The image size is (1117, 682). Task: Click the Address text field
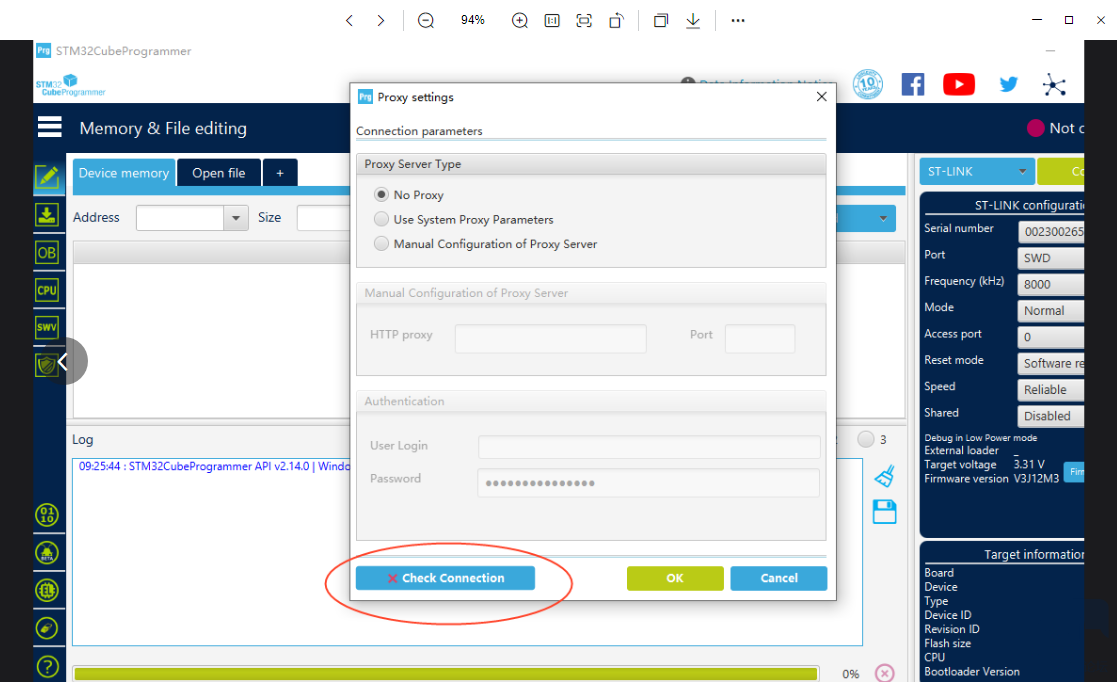coord(180,218)
